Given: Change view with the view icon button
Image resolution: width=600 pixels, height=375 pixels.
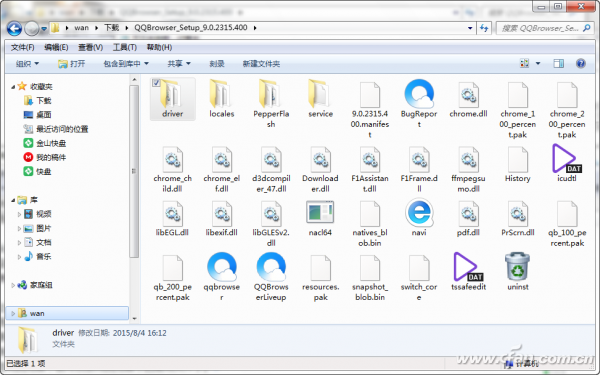Looking at the screenshot, I should (525, 64).
